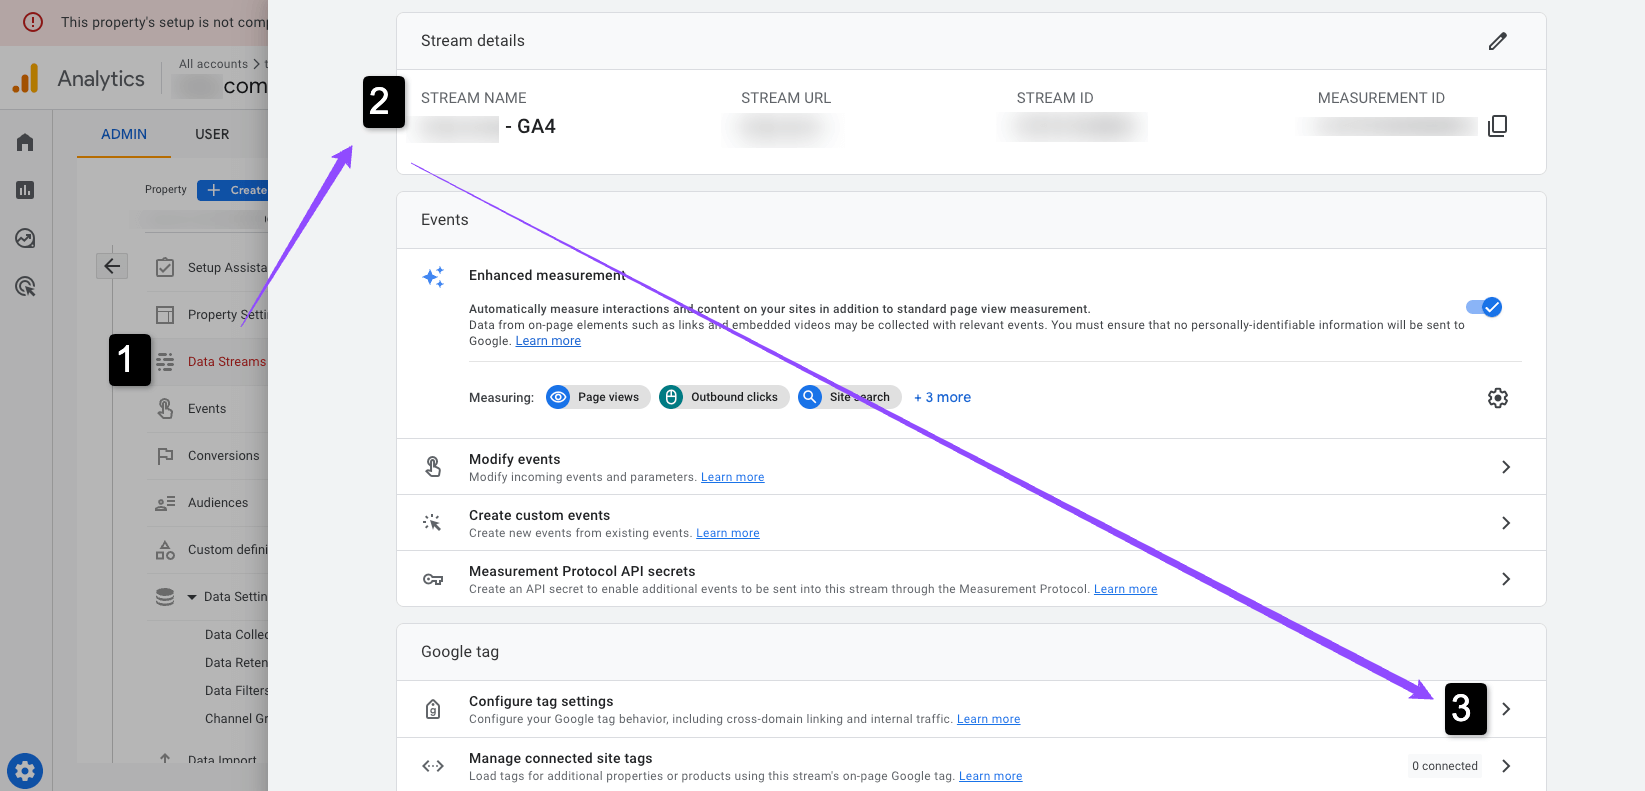
Task: Click Configure tag settings tag icon
Action: coord(433,709)
